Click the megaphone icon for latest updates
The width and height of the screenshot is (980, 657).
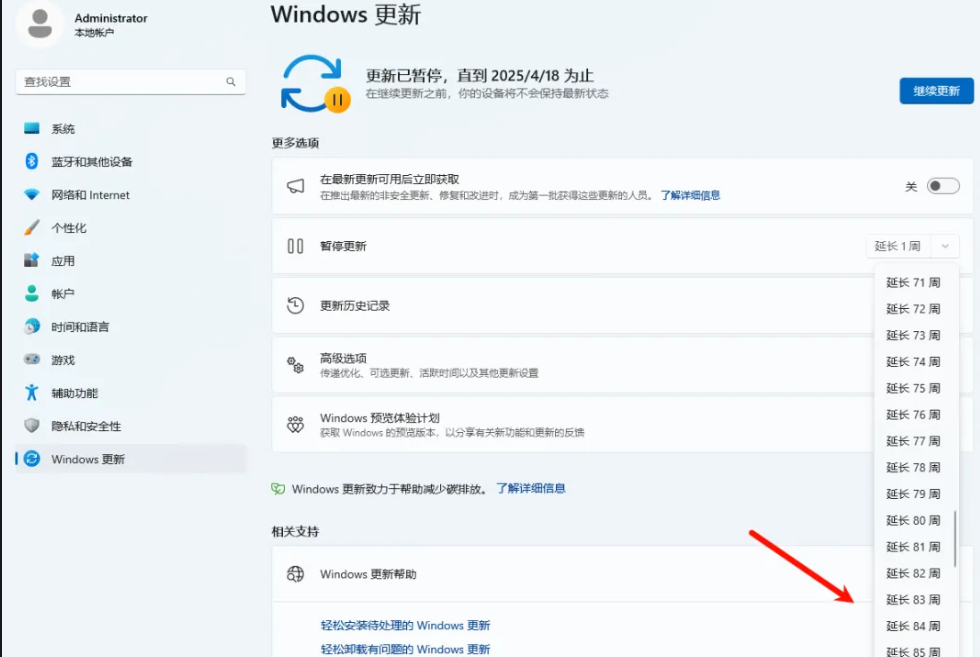296,186
